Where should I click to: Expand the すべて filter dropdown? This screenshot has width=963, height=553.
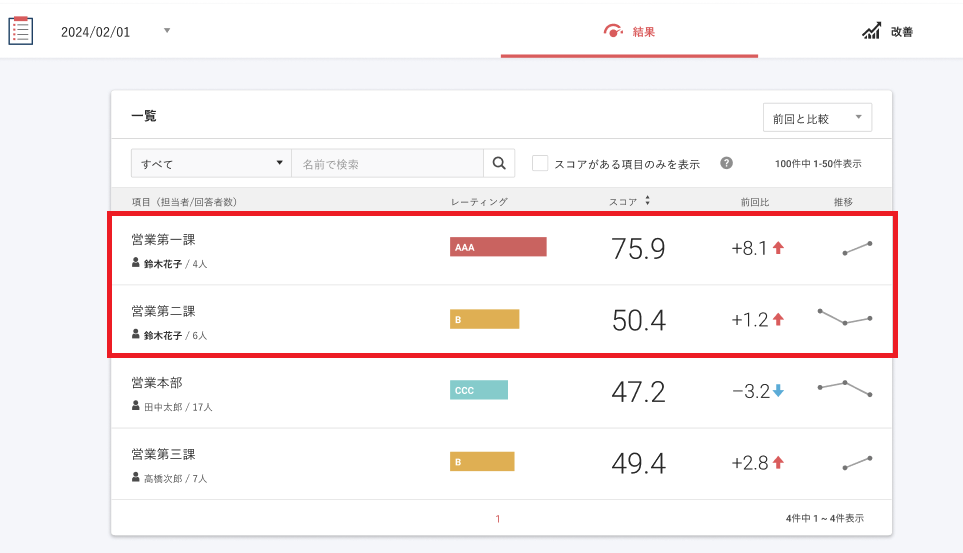(211, 163)
